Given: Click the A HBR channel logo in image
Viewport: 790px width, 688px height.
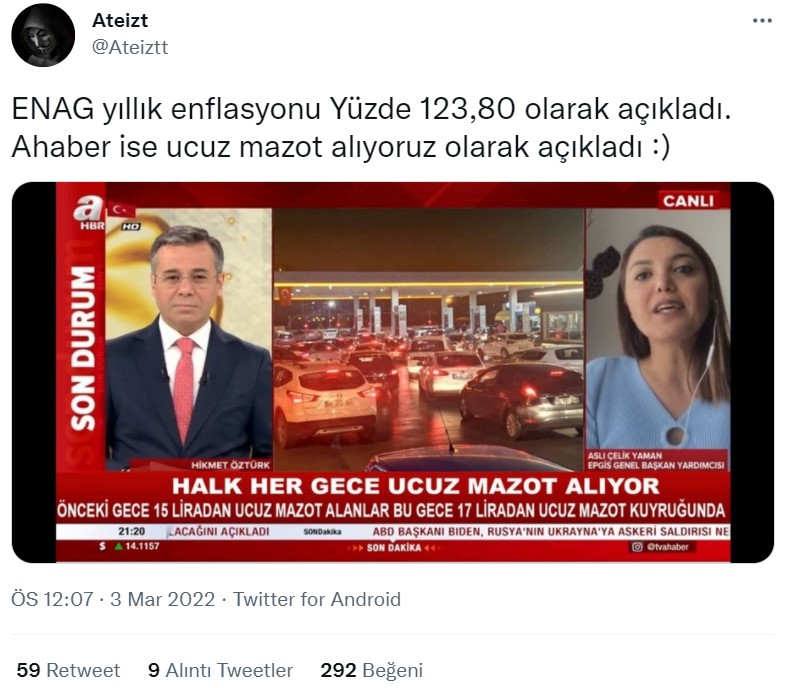Looking at the screenshot, I should click(x=90, y=212).
